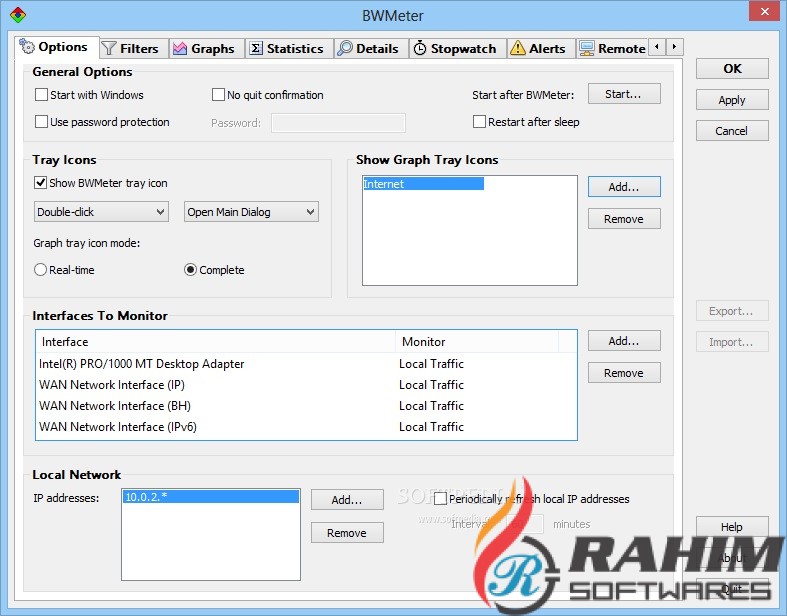This screenshot has height=616, width=787.
Task: Go to the Details tab
Action: pyautogui.click(x=369, y=49)
